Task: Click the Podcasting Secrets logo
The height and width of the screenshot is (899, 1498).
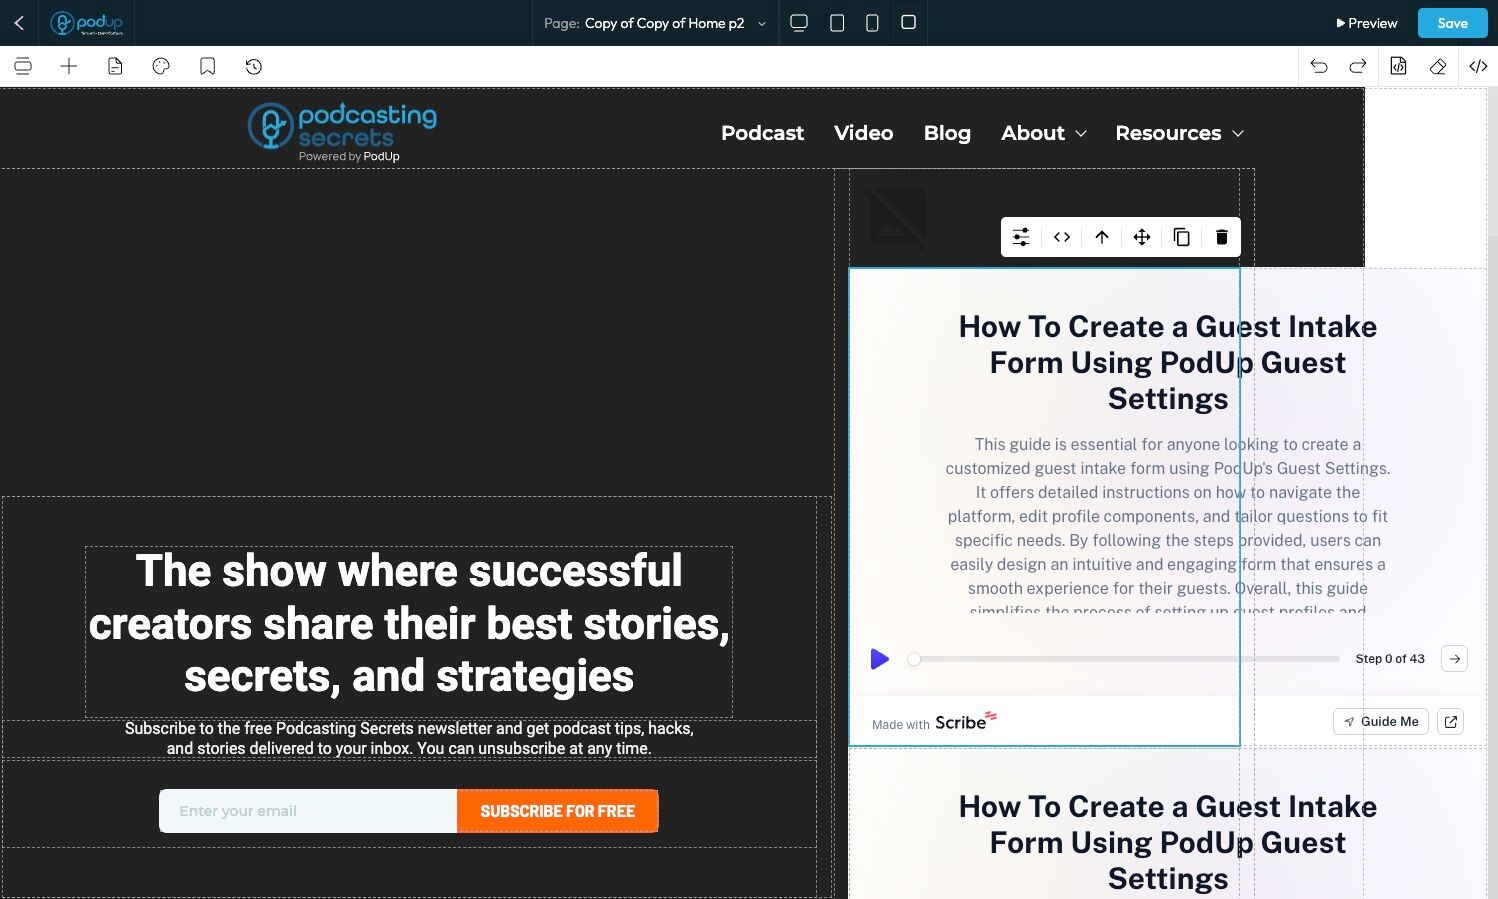Action: [x=343, y=132]
